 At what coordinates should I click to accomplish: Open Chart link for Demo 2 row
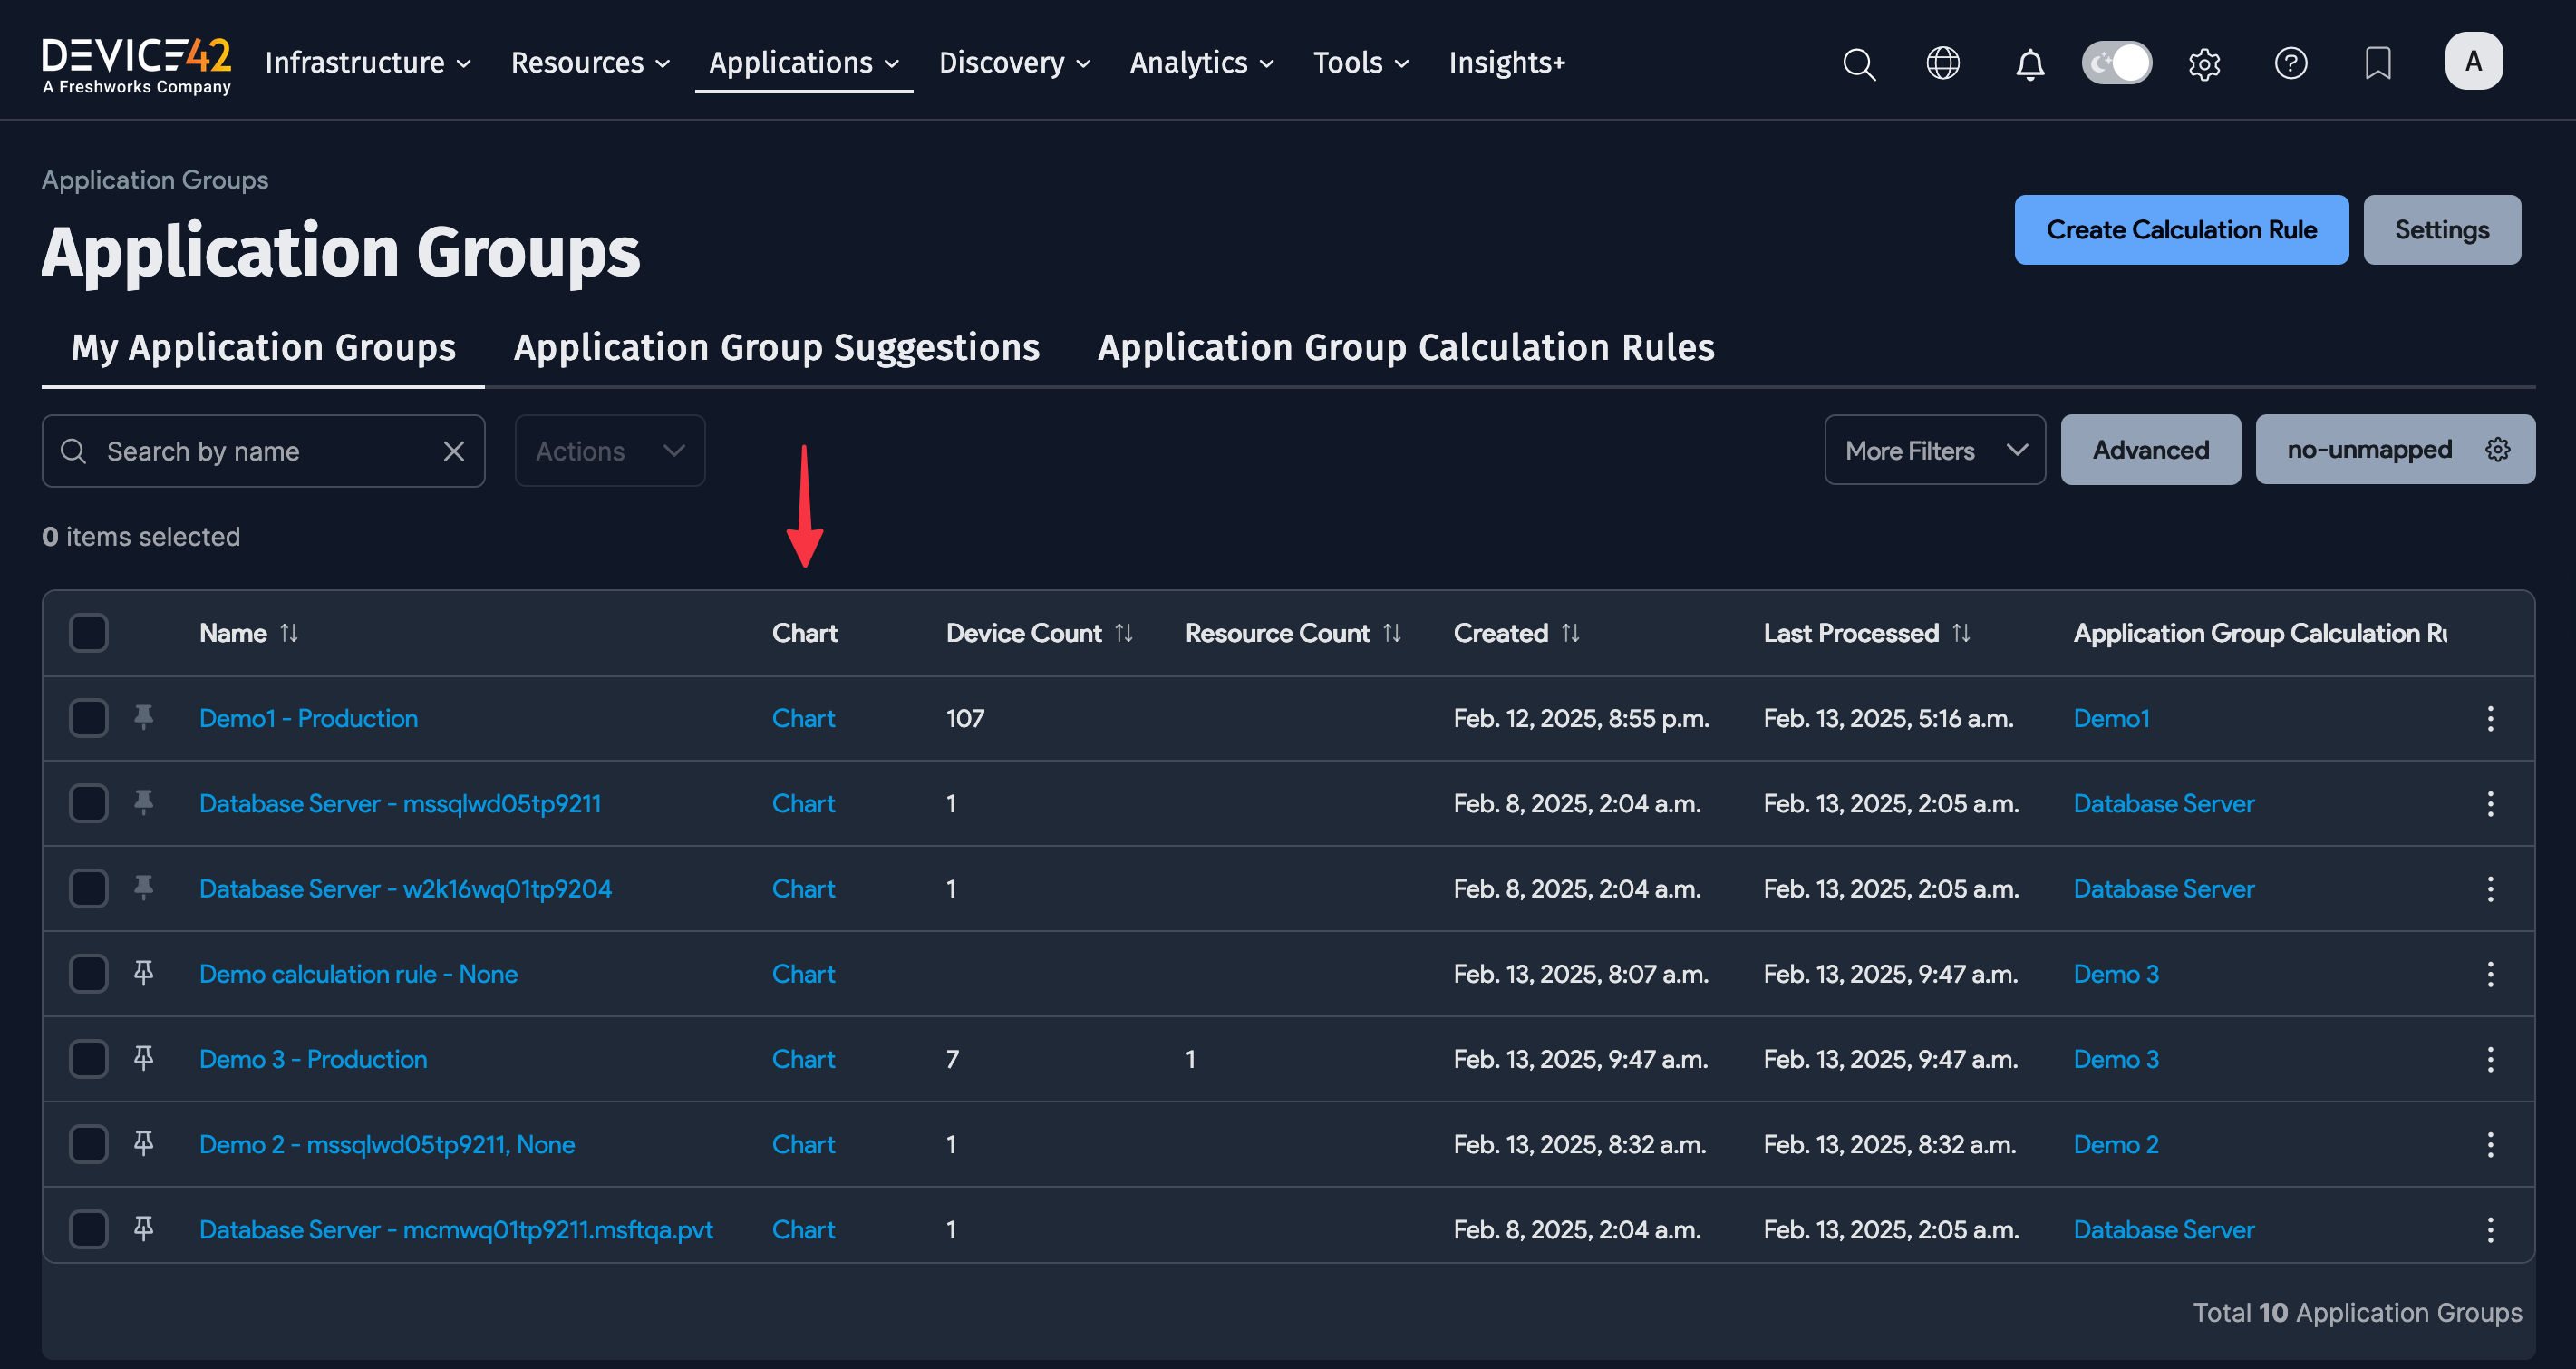click(803, 1144)
